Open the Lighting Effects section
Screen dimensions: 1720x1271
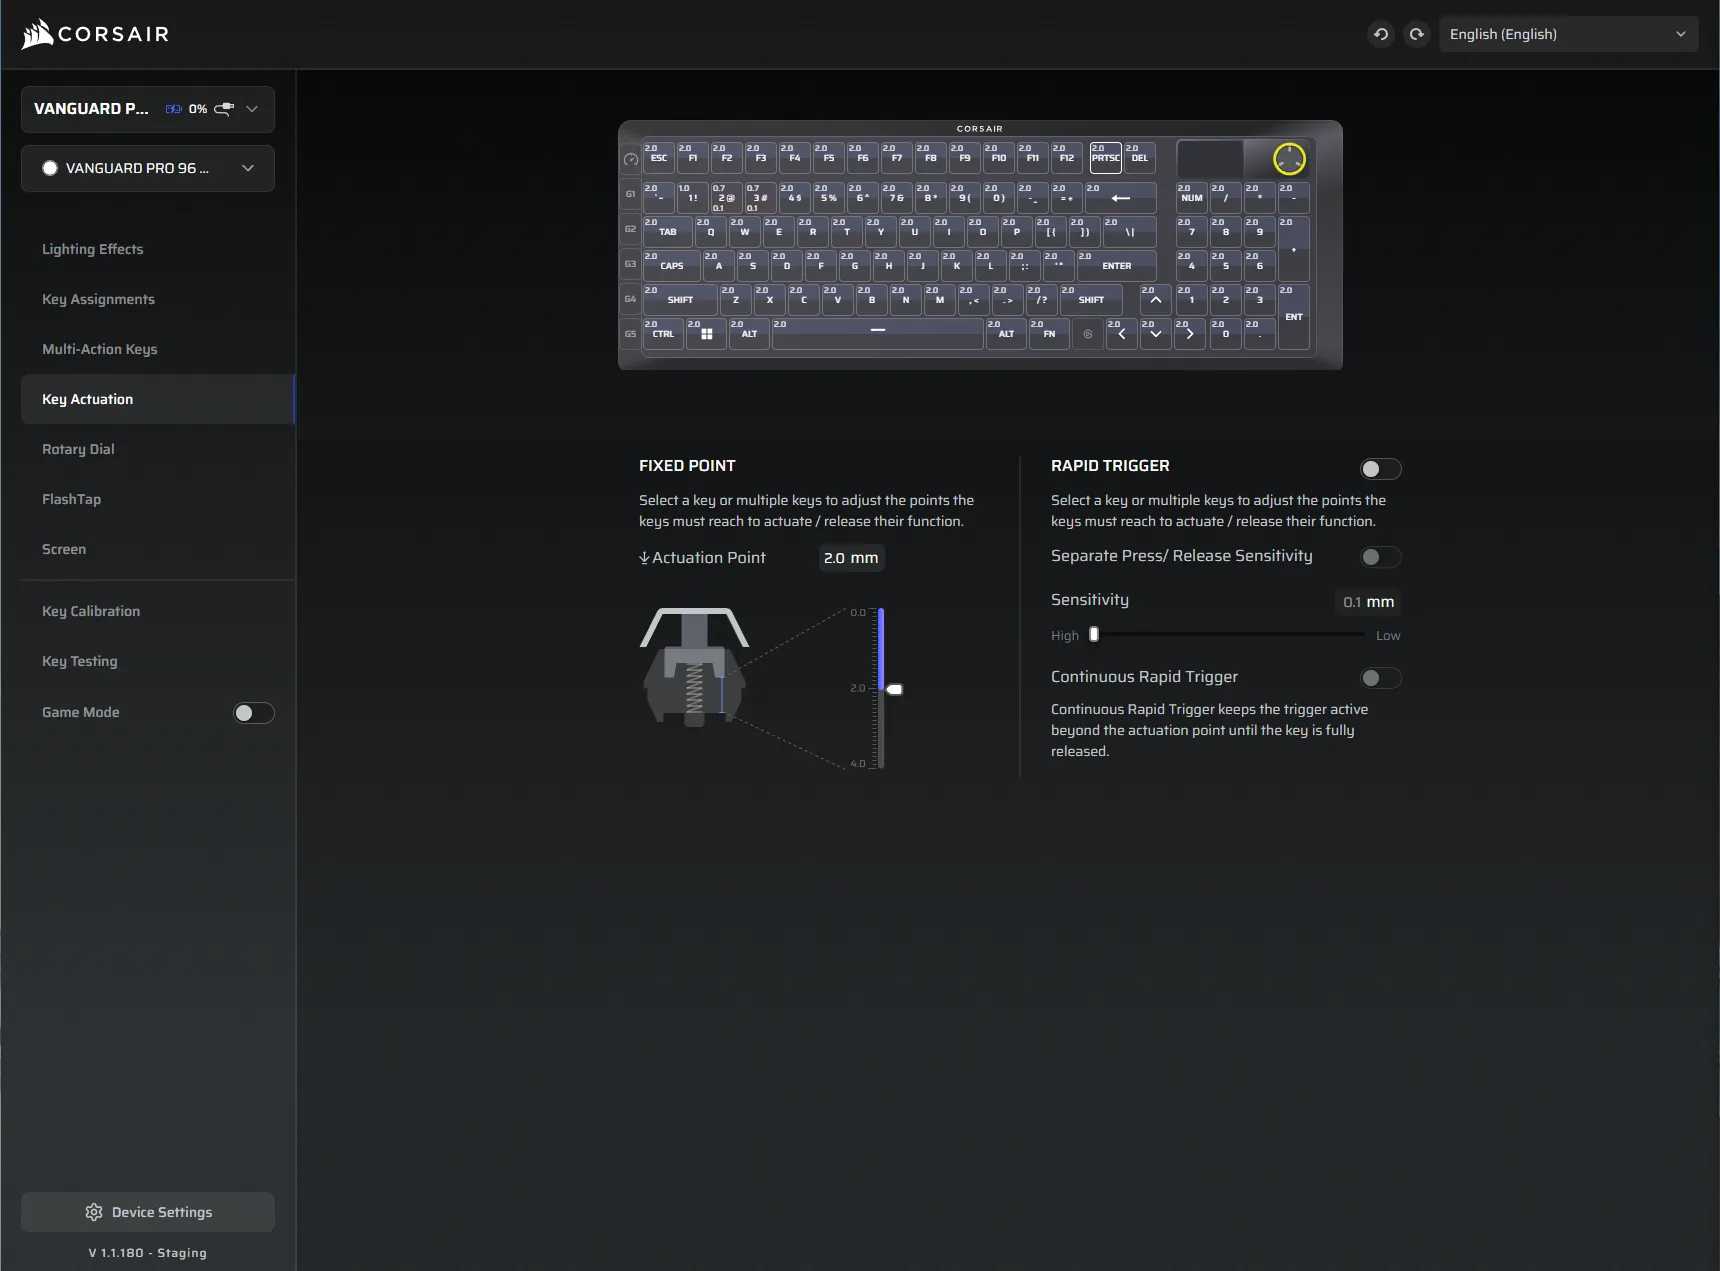93,249
